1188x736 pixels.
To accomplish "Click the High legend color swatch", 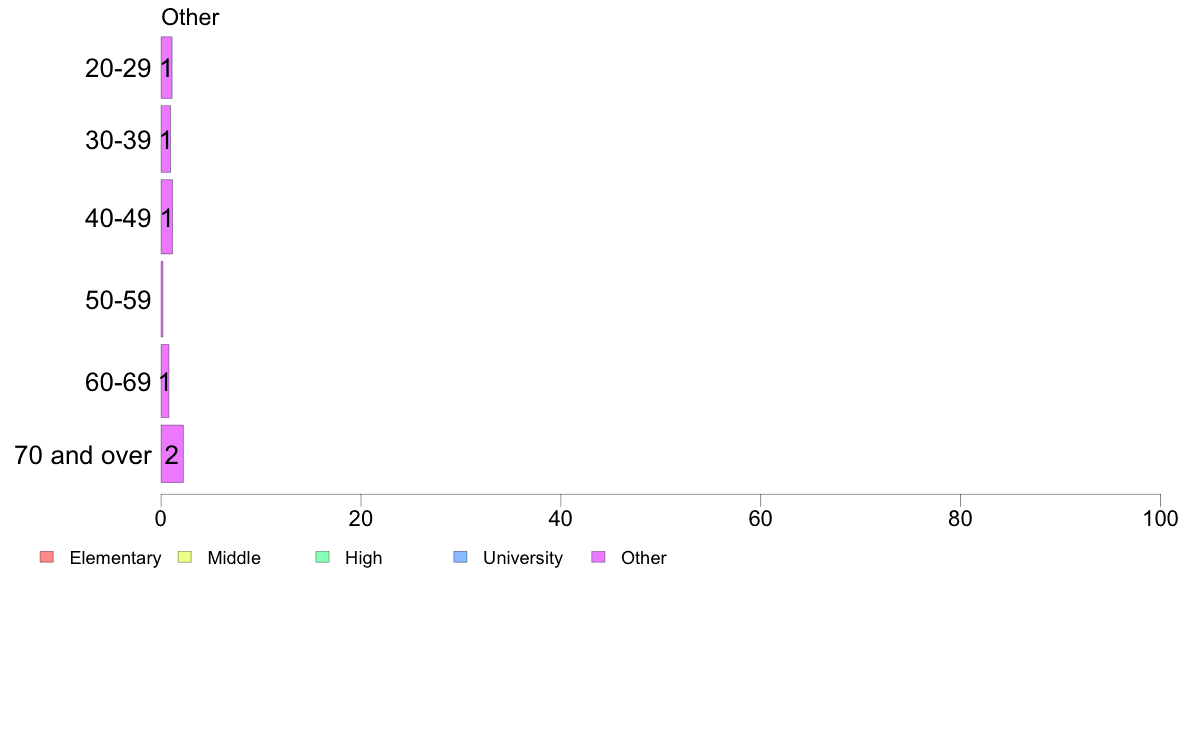I will 323,557.
